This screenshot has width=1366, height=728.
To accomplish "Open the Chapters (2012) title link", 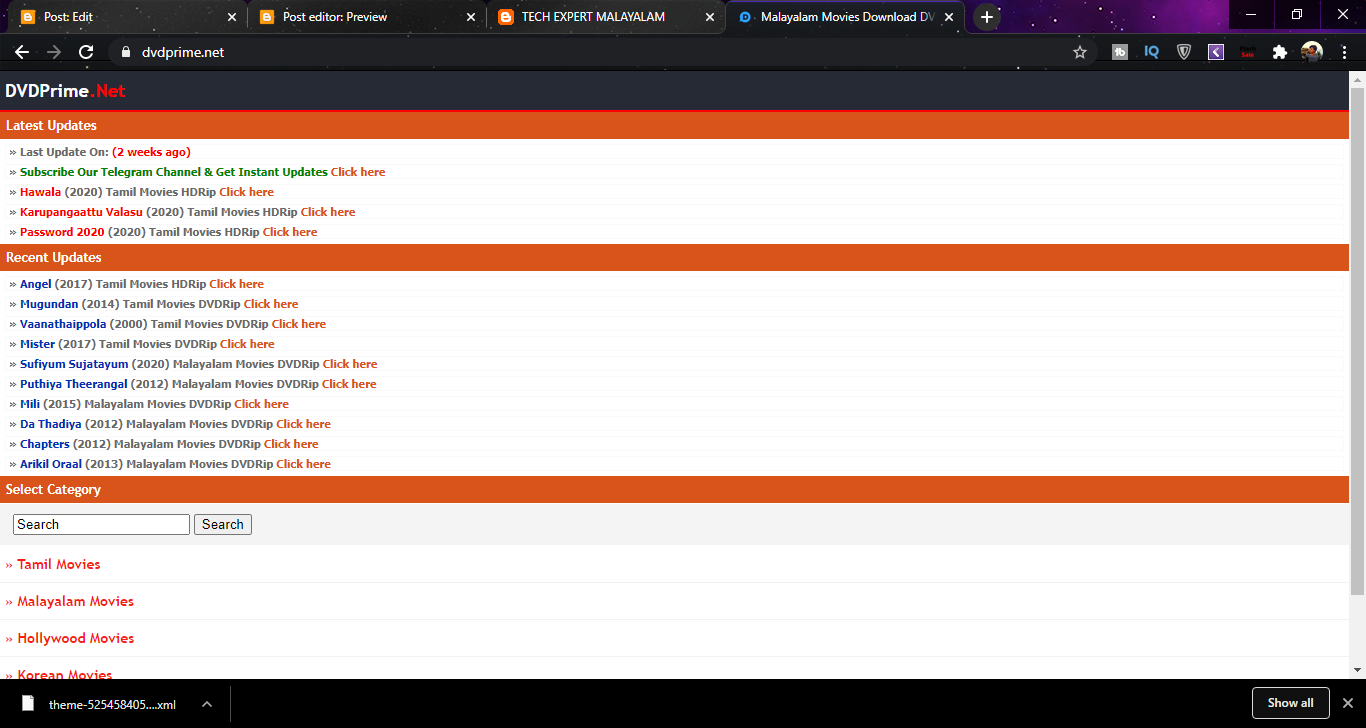I will (x=45, y=444).
